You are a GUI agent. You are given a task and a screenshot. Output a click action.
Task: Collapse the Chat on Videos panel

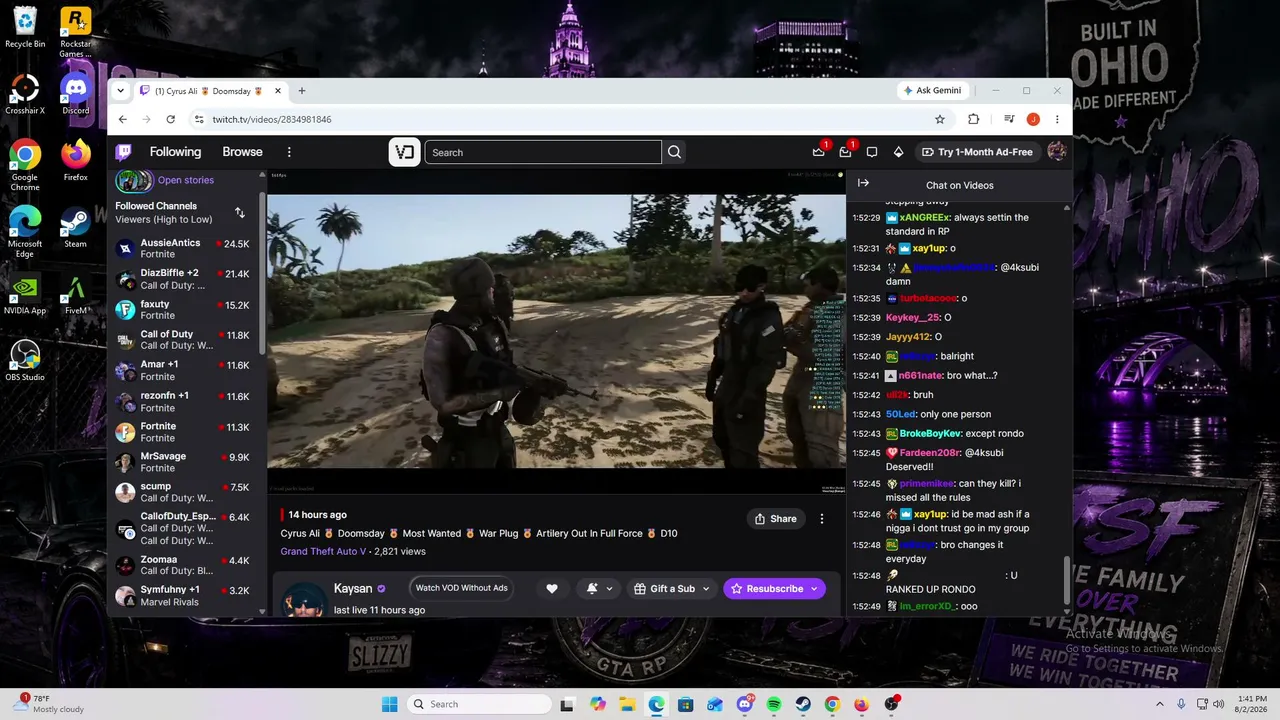(863, 183)
